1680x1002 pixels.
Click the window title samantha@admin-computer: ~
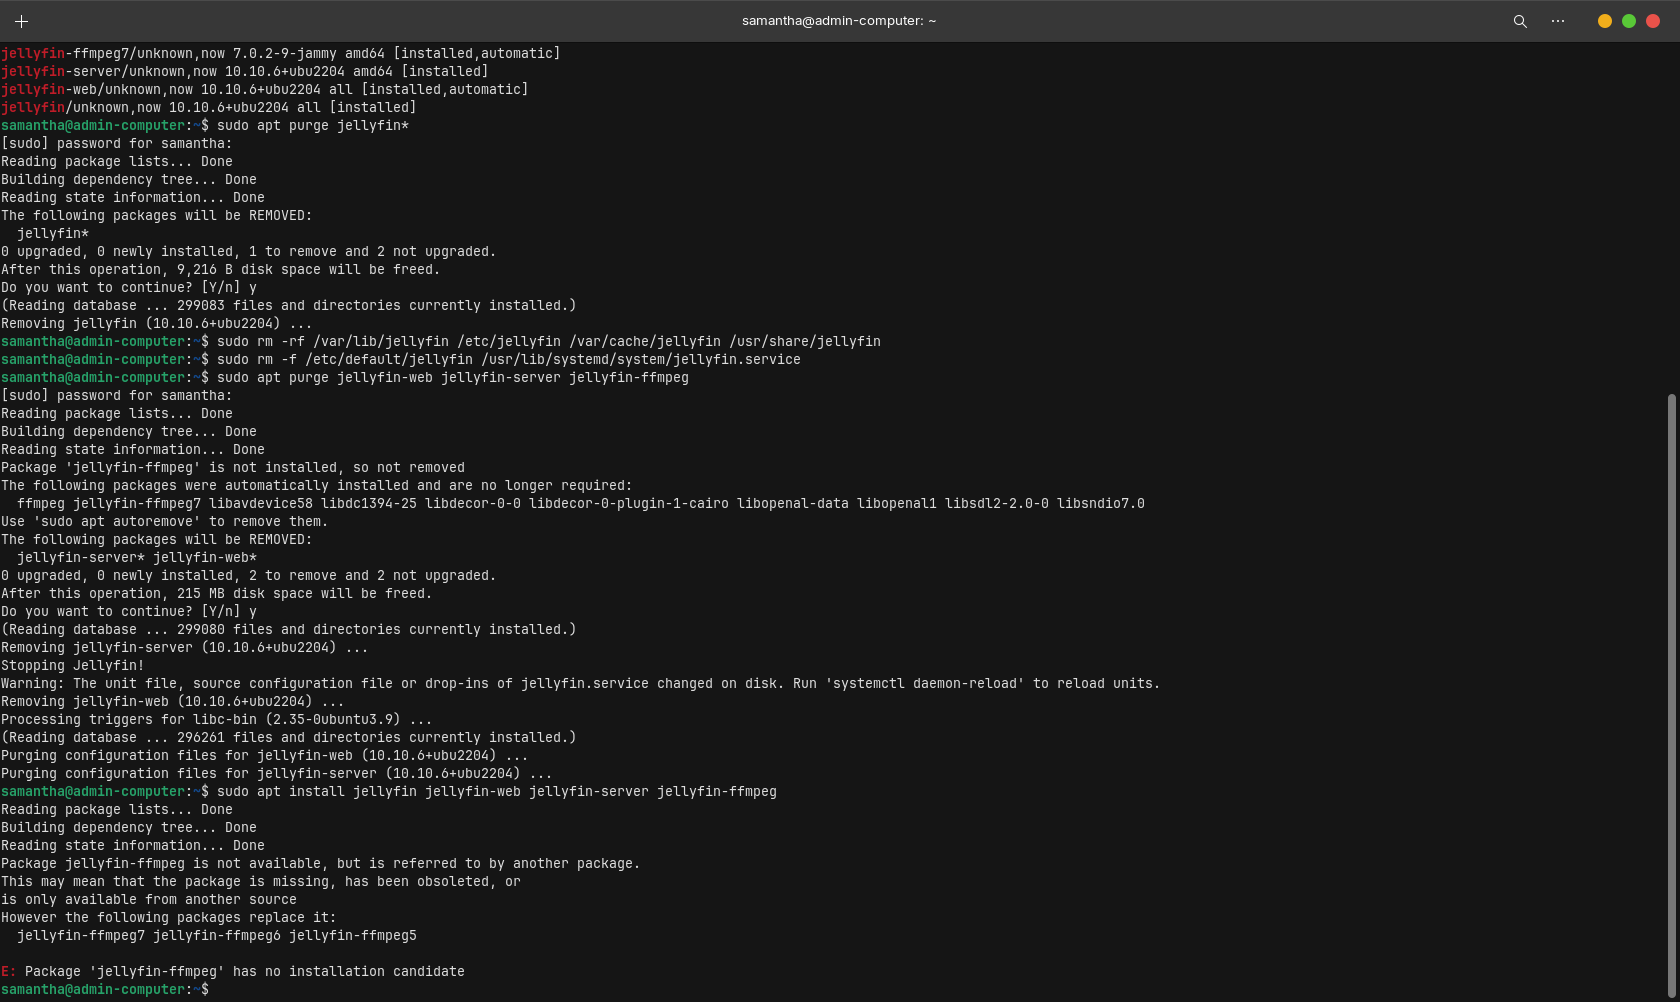click(839, 21)
